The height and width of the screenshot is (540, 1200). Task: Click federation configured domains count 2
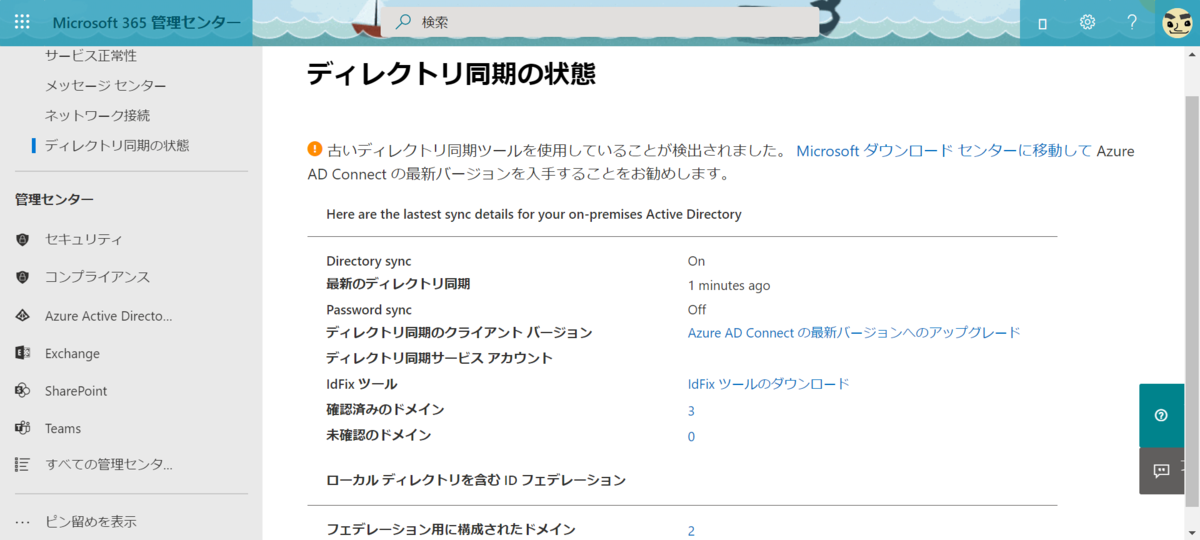point(691,531)
